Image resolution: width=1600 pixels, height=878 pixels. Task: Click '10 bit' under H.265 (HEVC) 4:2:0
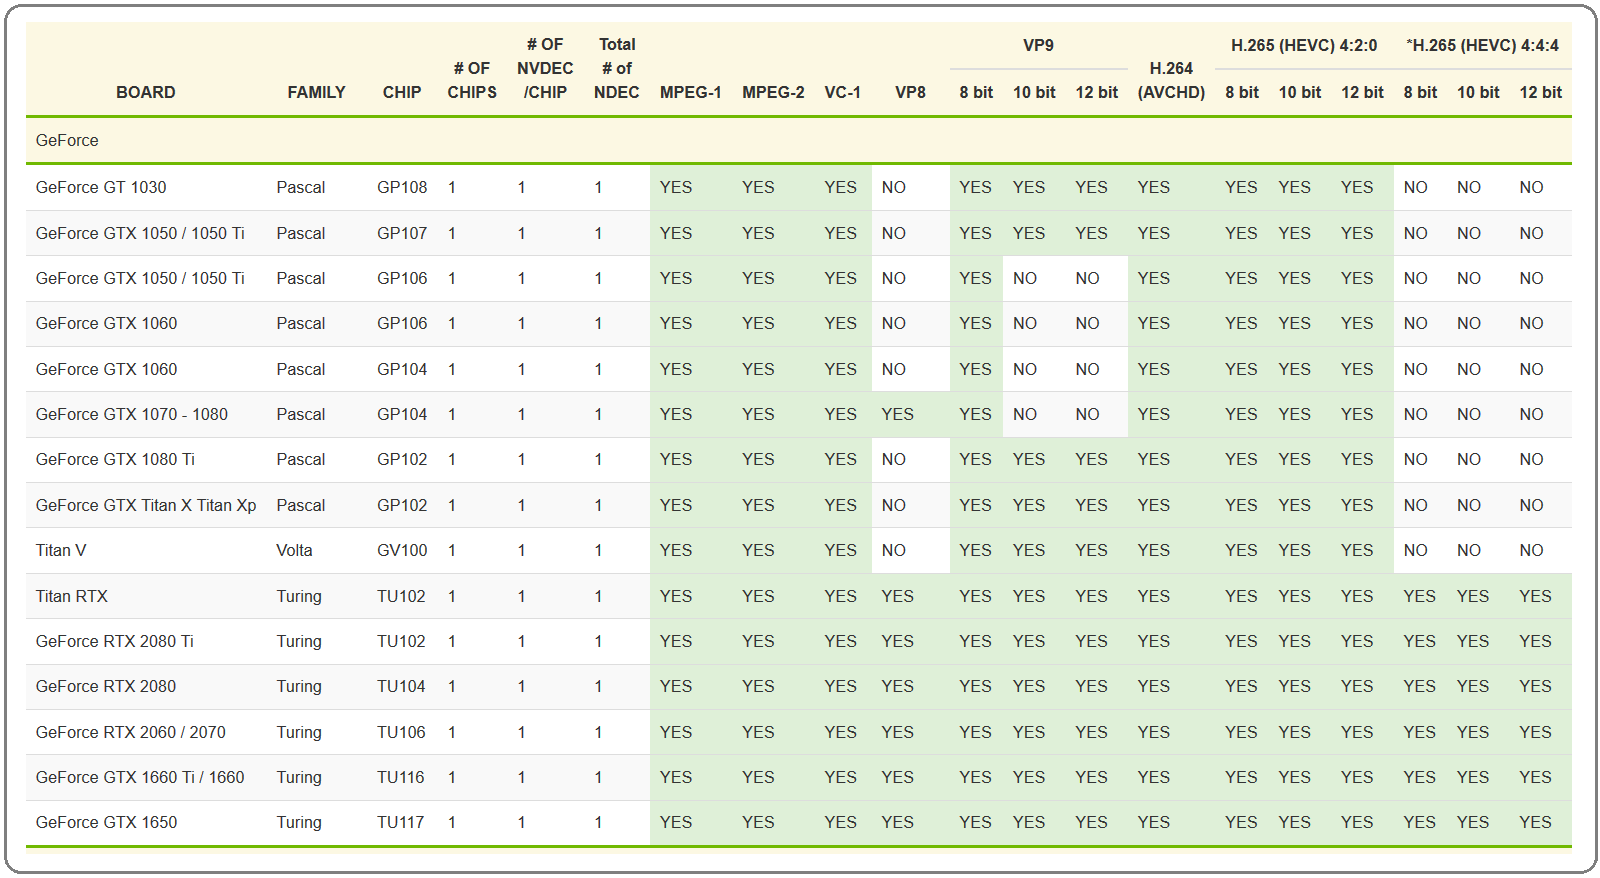pyautogui.click(x=1300, y=92)
